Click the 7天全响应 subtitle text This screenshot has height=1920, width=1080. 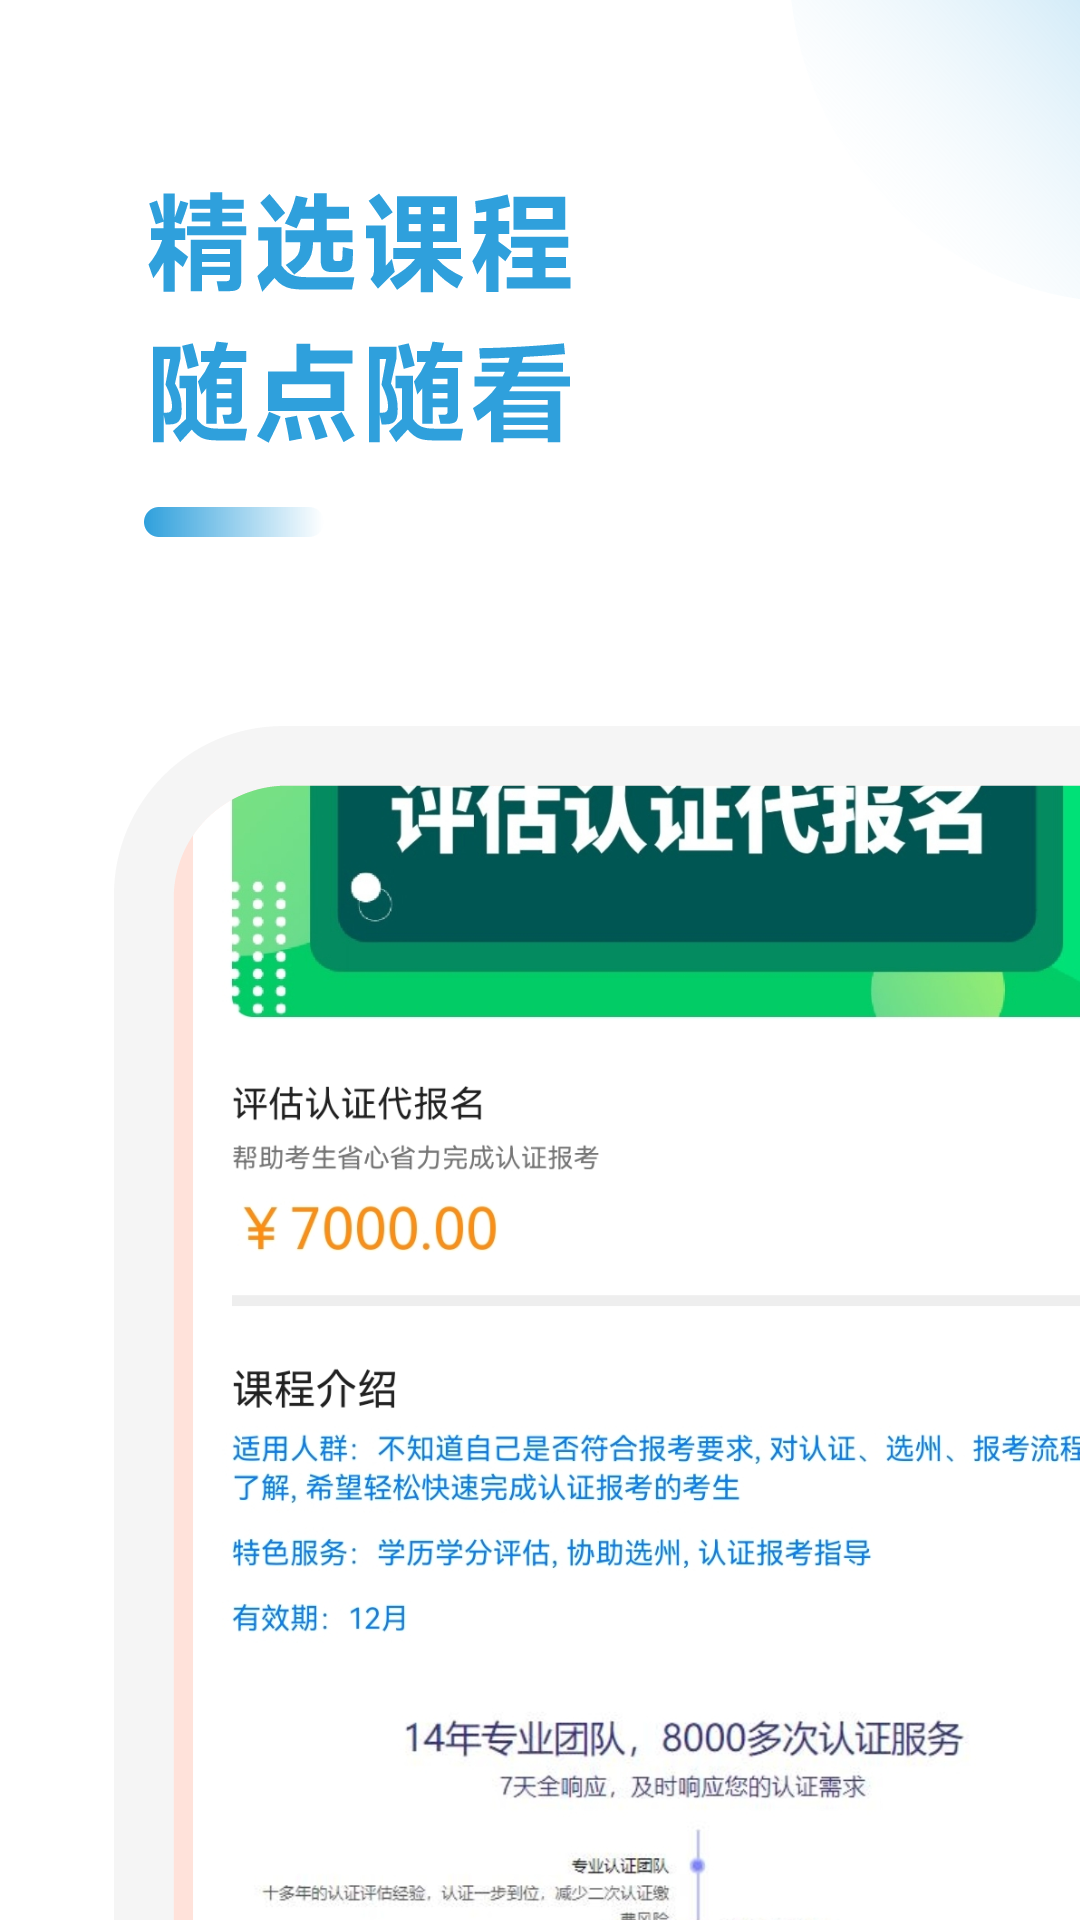tap(683, 1787)
